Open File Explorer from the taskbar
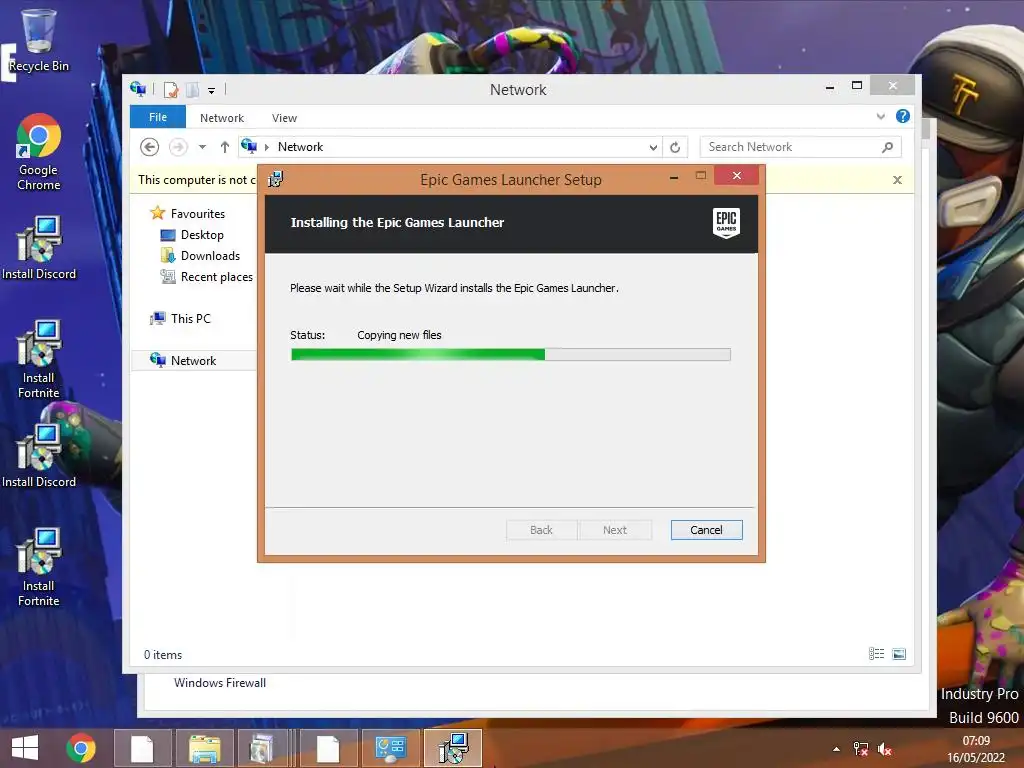The image size is (1024, 768). (204, 748)
